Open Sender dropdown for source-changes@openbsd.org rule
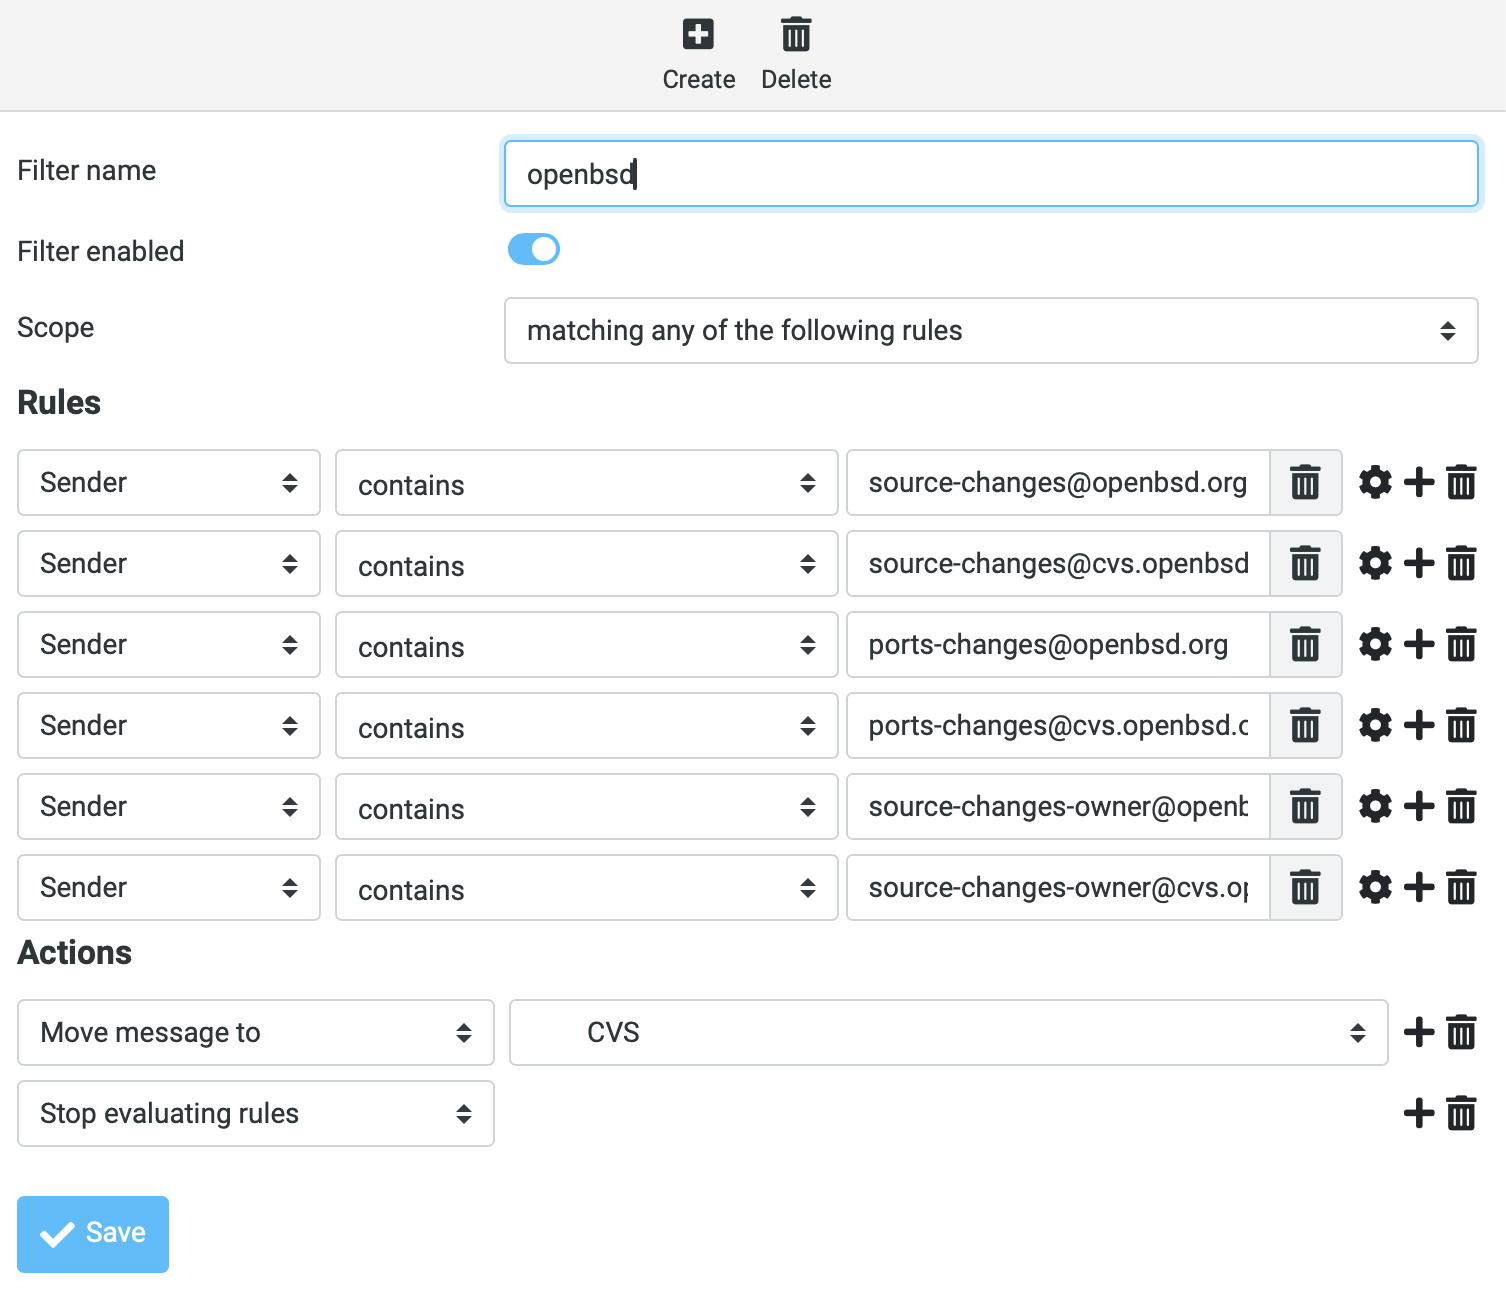This screenshot has height=1296, width=1506. (169, 482)
